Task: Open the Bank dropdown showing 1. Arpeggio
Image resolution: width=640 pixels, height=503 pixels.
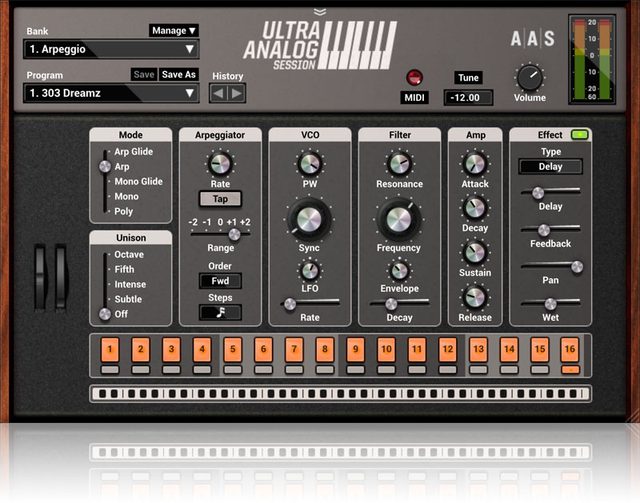Action: 111,49
